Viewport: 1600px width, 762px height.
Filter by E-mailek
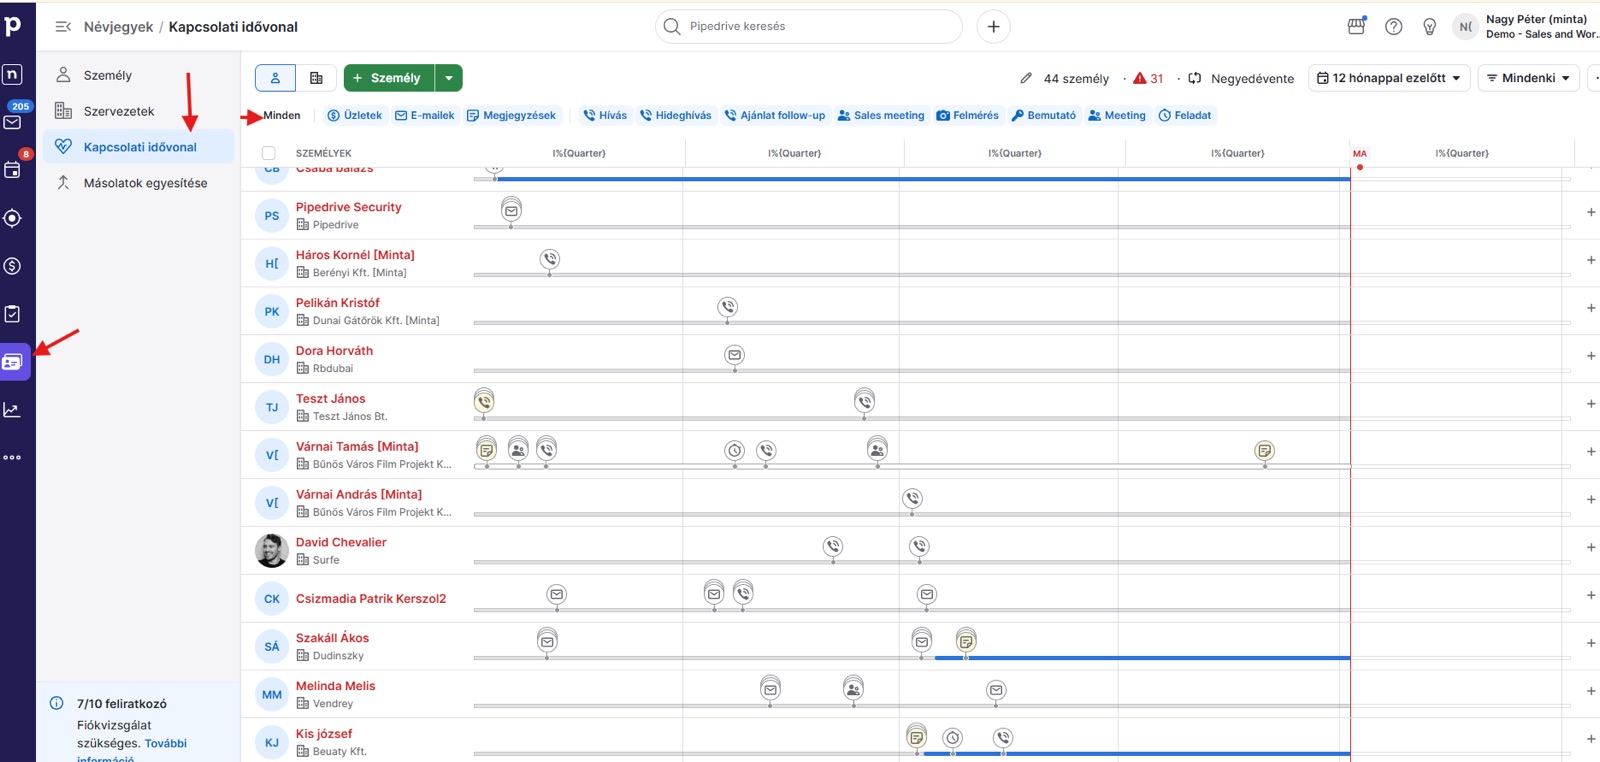click(425, 115)
